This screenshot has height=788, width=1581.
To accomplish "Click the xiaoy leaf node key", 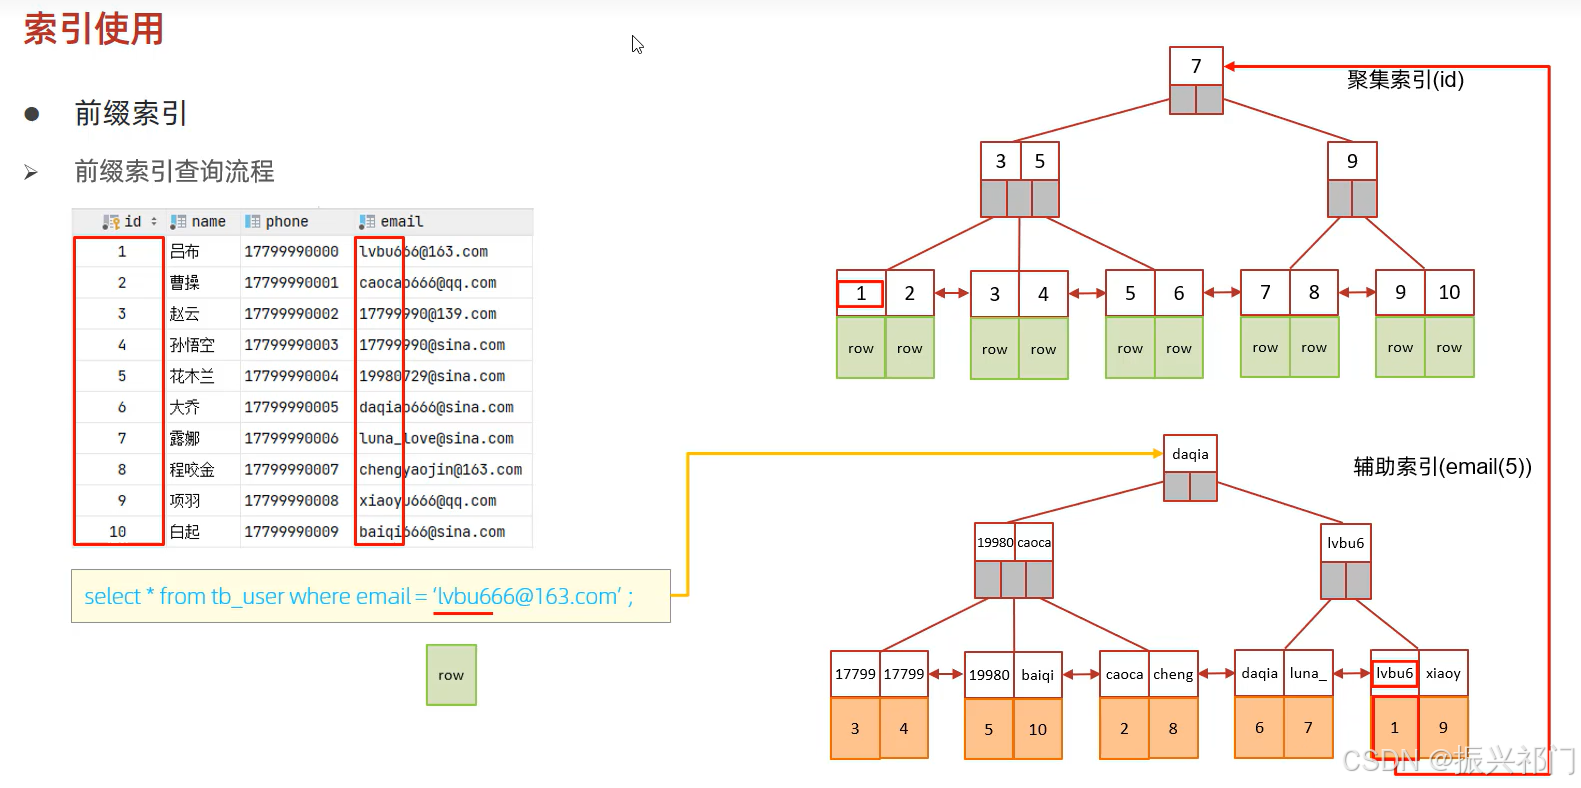I will (x=1443, y=673).
